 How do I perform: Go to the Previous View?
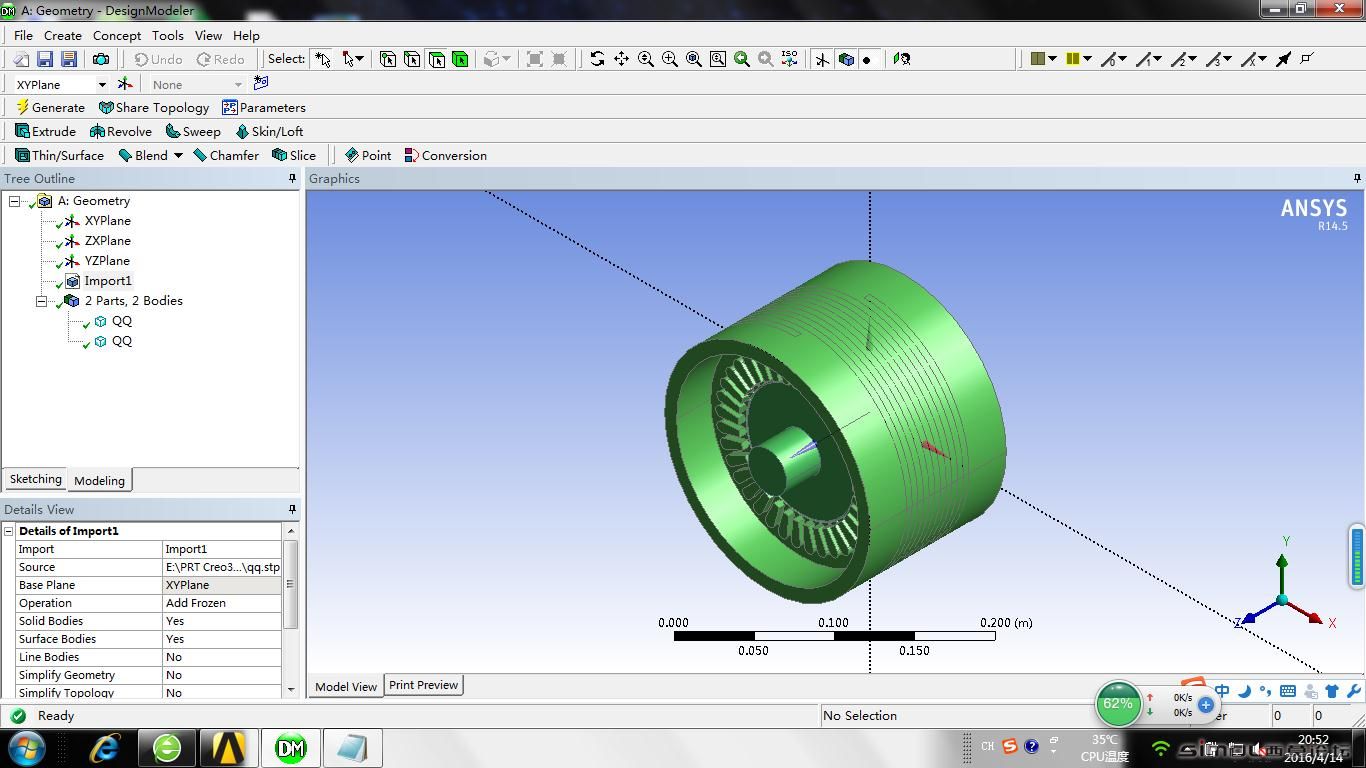pos(742,59)
